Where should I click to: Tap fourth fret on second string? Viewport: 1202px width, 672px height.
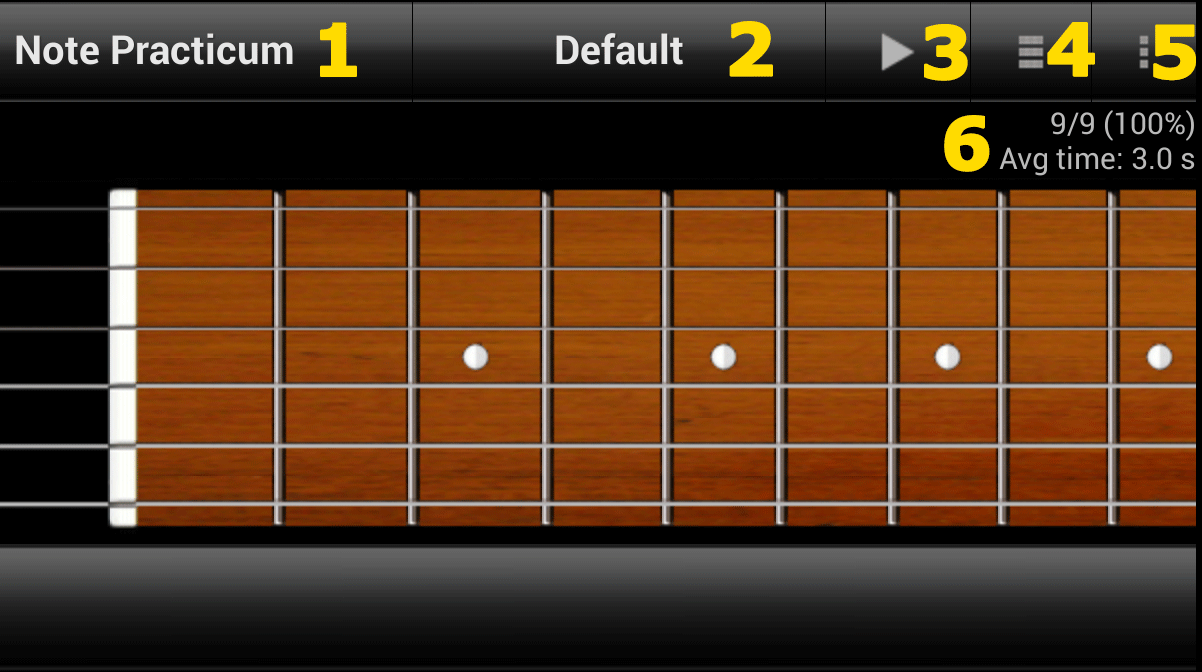coord(607,268)
